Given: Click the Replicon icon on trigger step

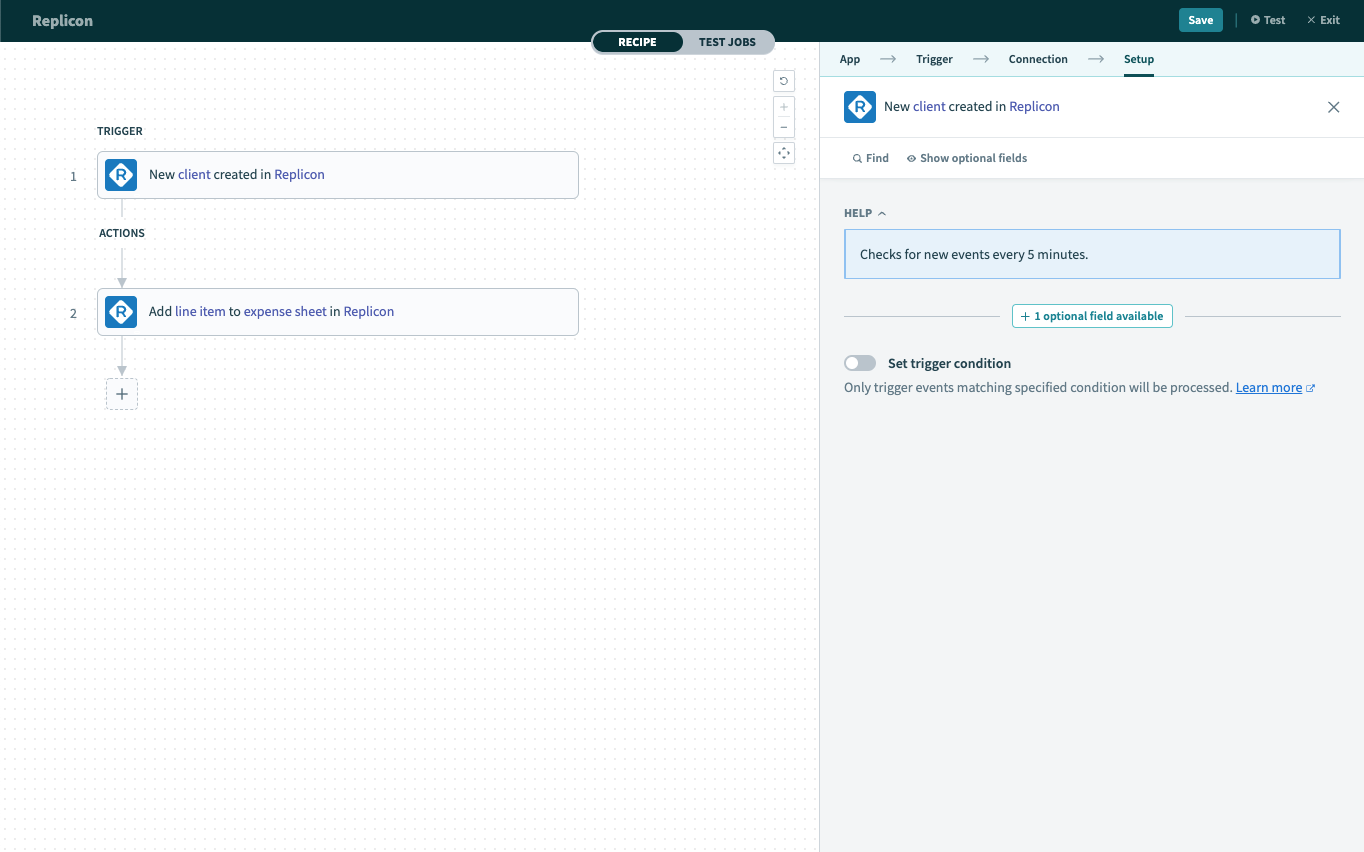Looking at the screenshot, I should point(121,175).
